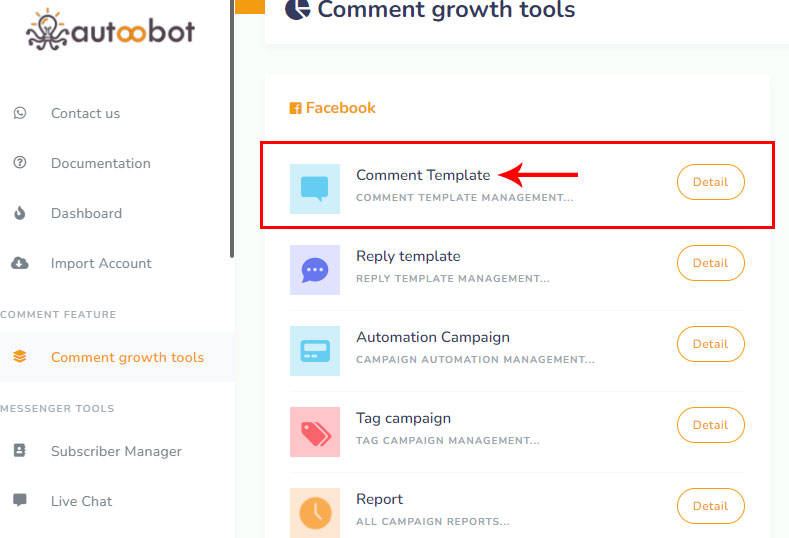The image size is (789, 538).
Task: Click the blue Comment Template speech icon
Action: pos(315,188)
